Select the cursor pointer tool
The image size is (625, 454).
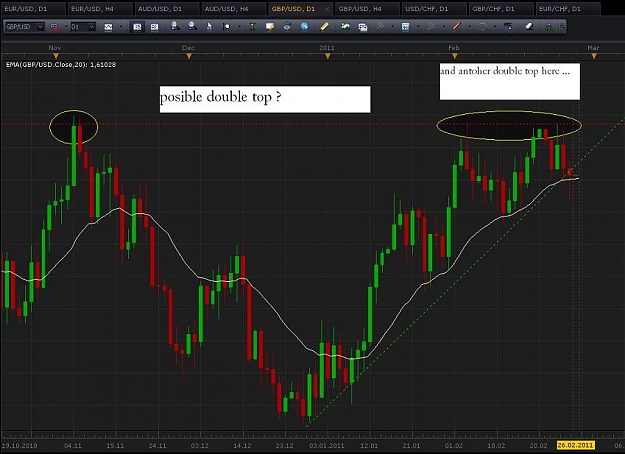pos(209,27)
